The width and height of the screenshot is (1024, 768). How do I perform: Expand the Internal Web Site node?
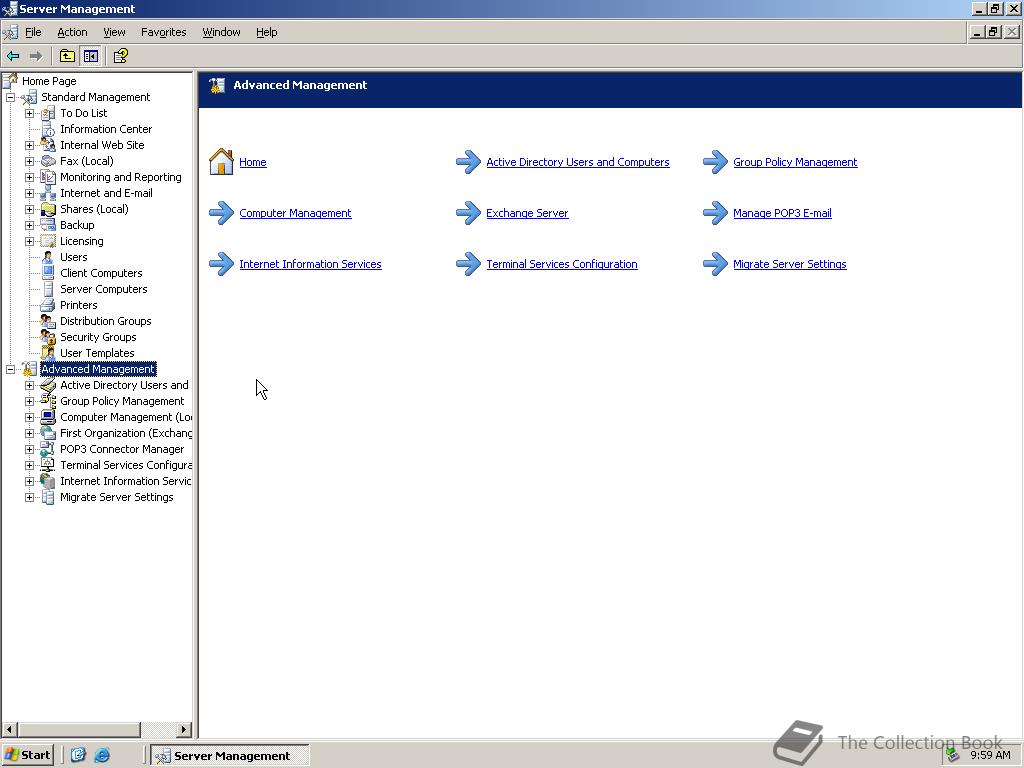coord(29,145)
